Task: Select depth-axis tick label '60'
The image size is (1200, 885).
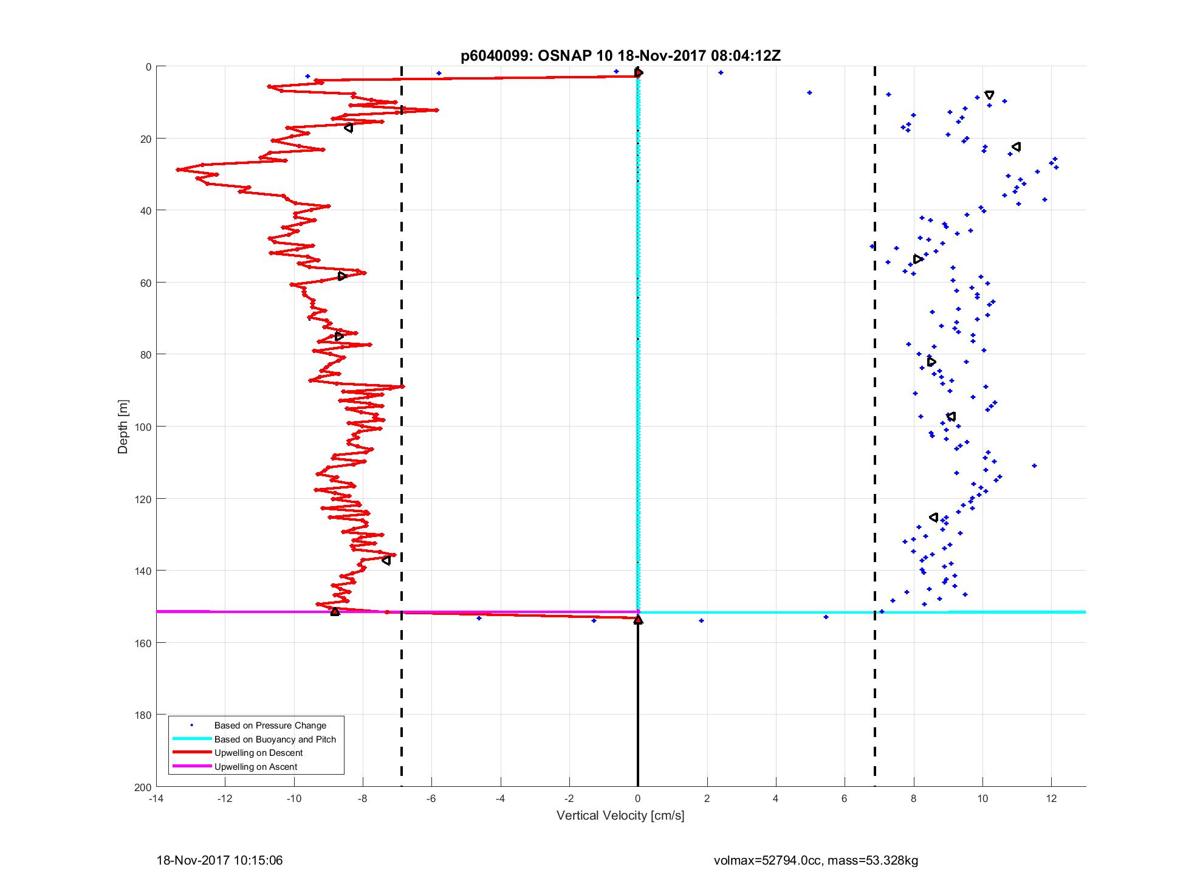Action: [145, 283]
